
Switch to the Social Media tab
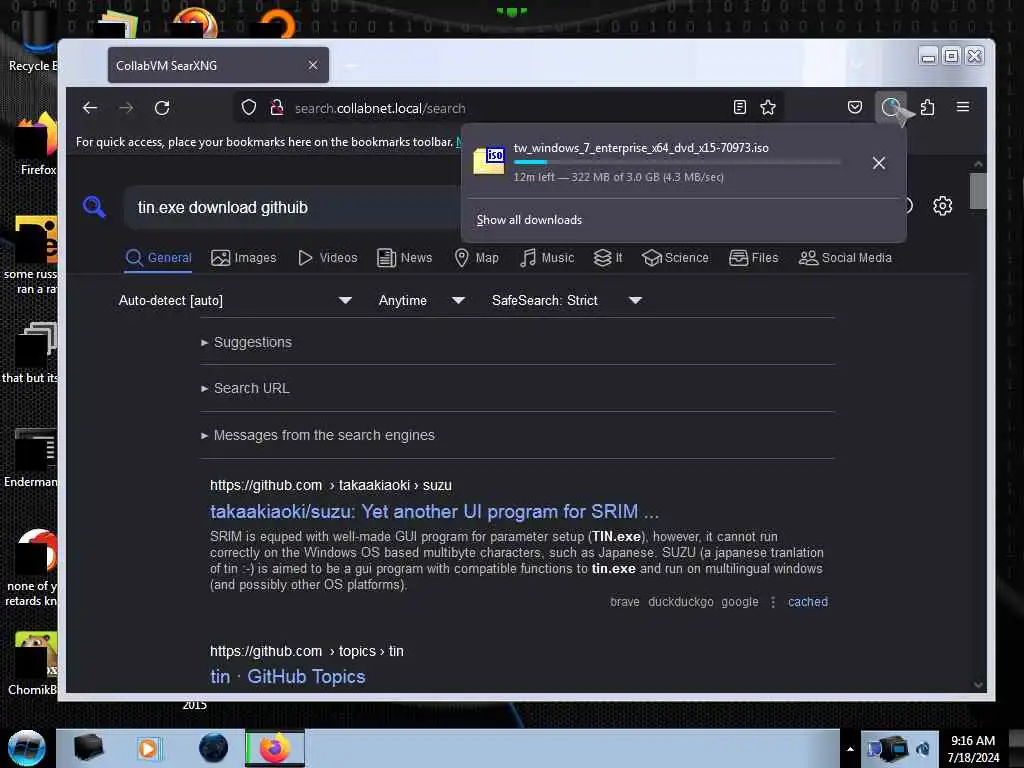[846, 258]
